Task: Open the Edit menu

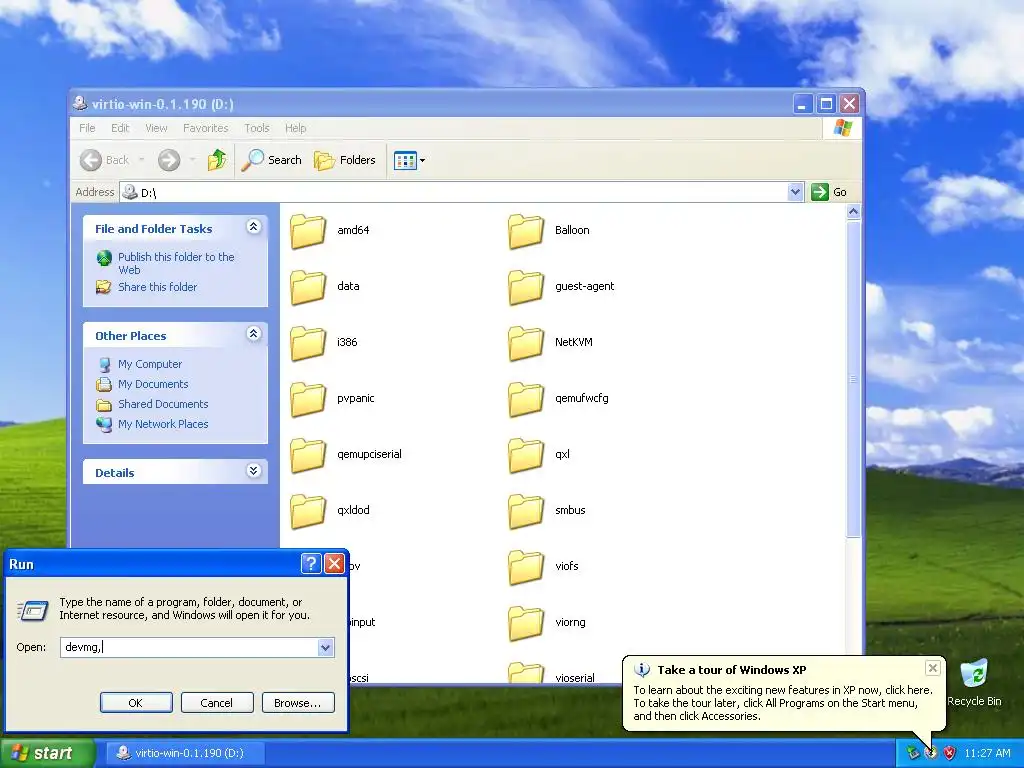Action: (x=120, y=128)
